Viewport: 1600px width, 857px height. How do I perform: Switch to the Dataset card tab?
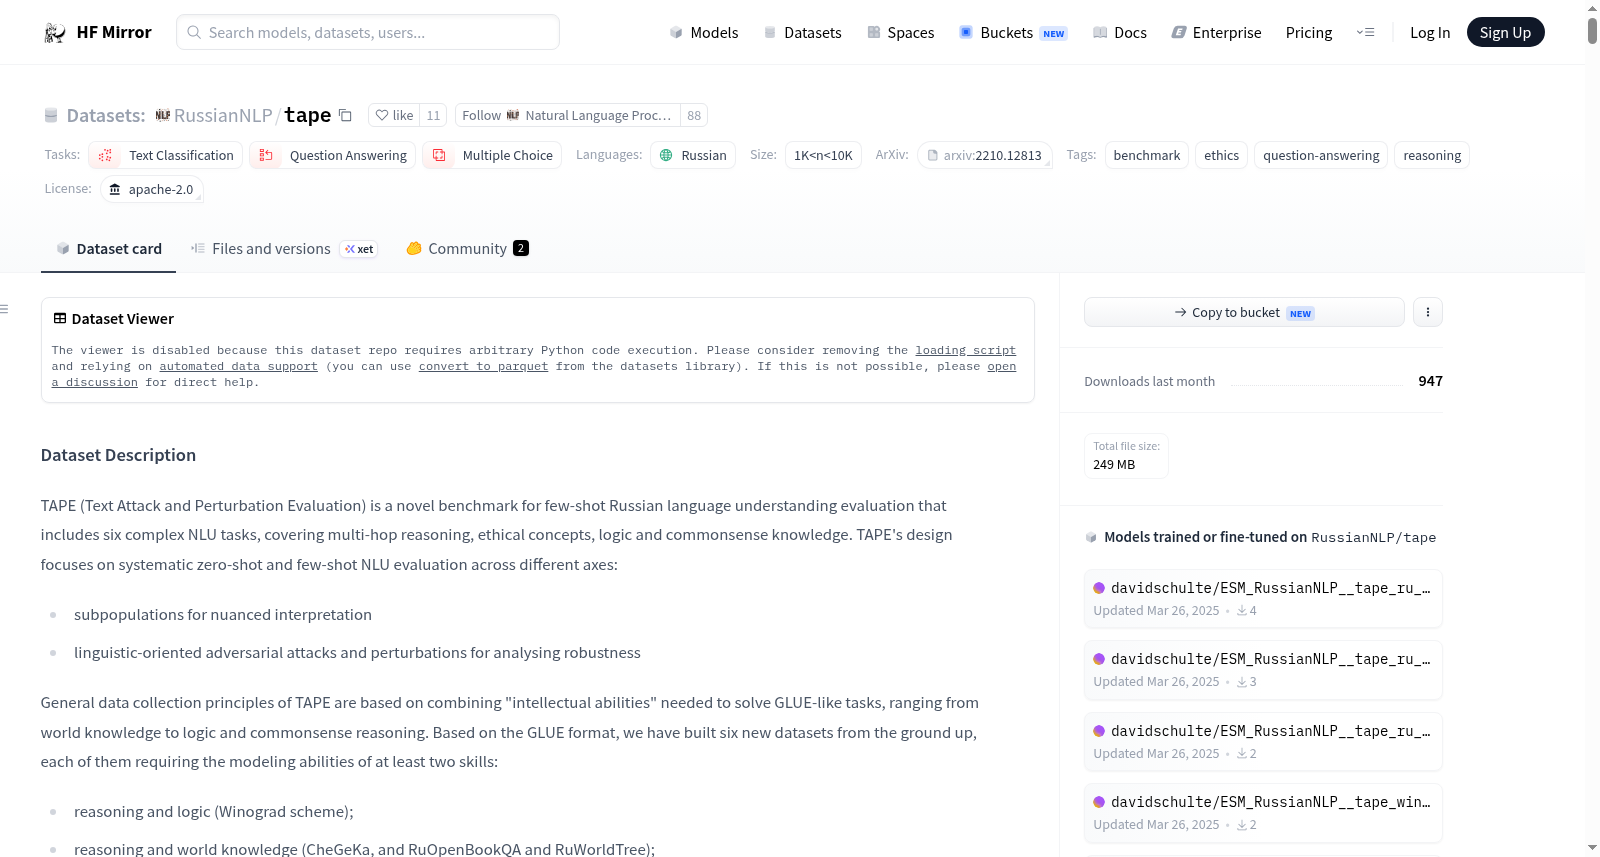[108, 249]
